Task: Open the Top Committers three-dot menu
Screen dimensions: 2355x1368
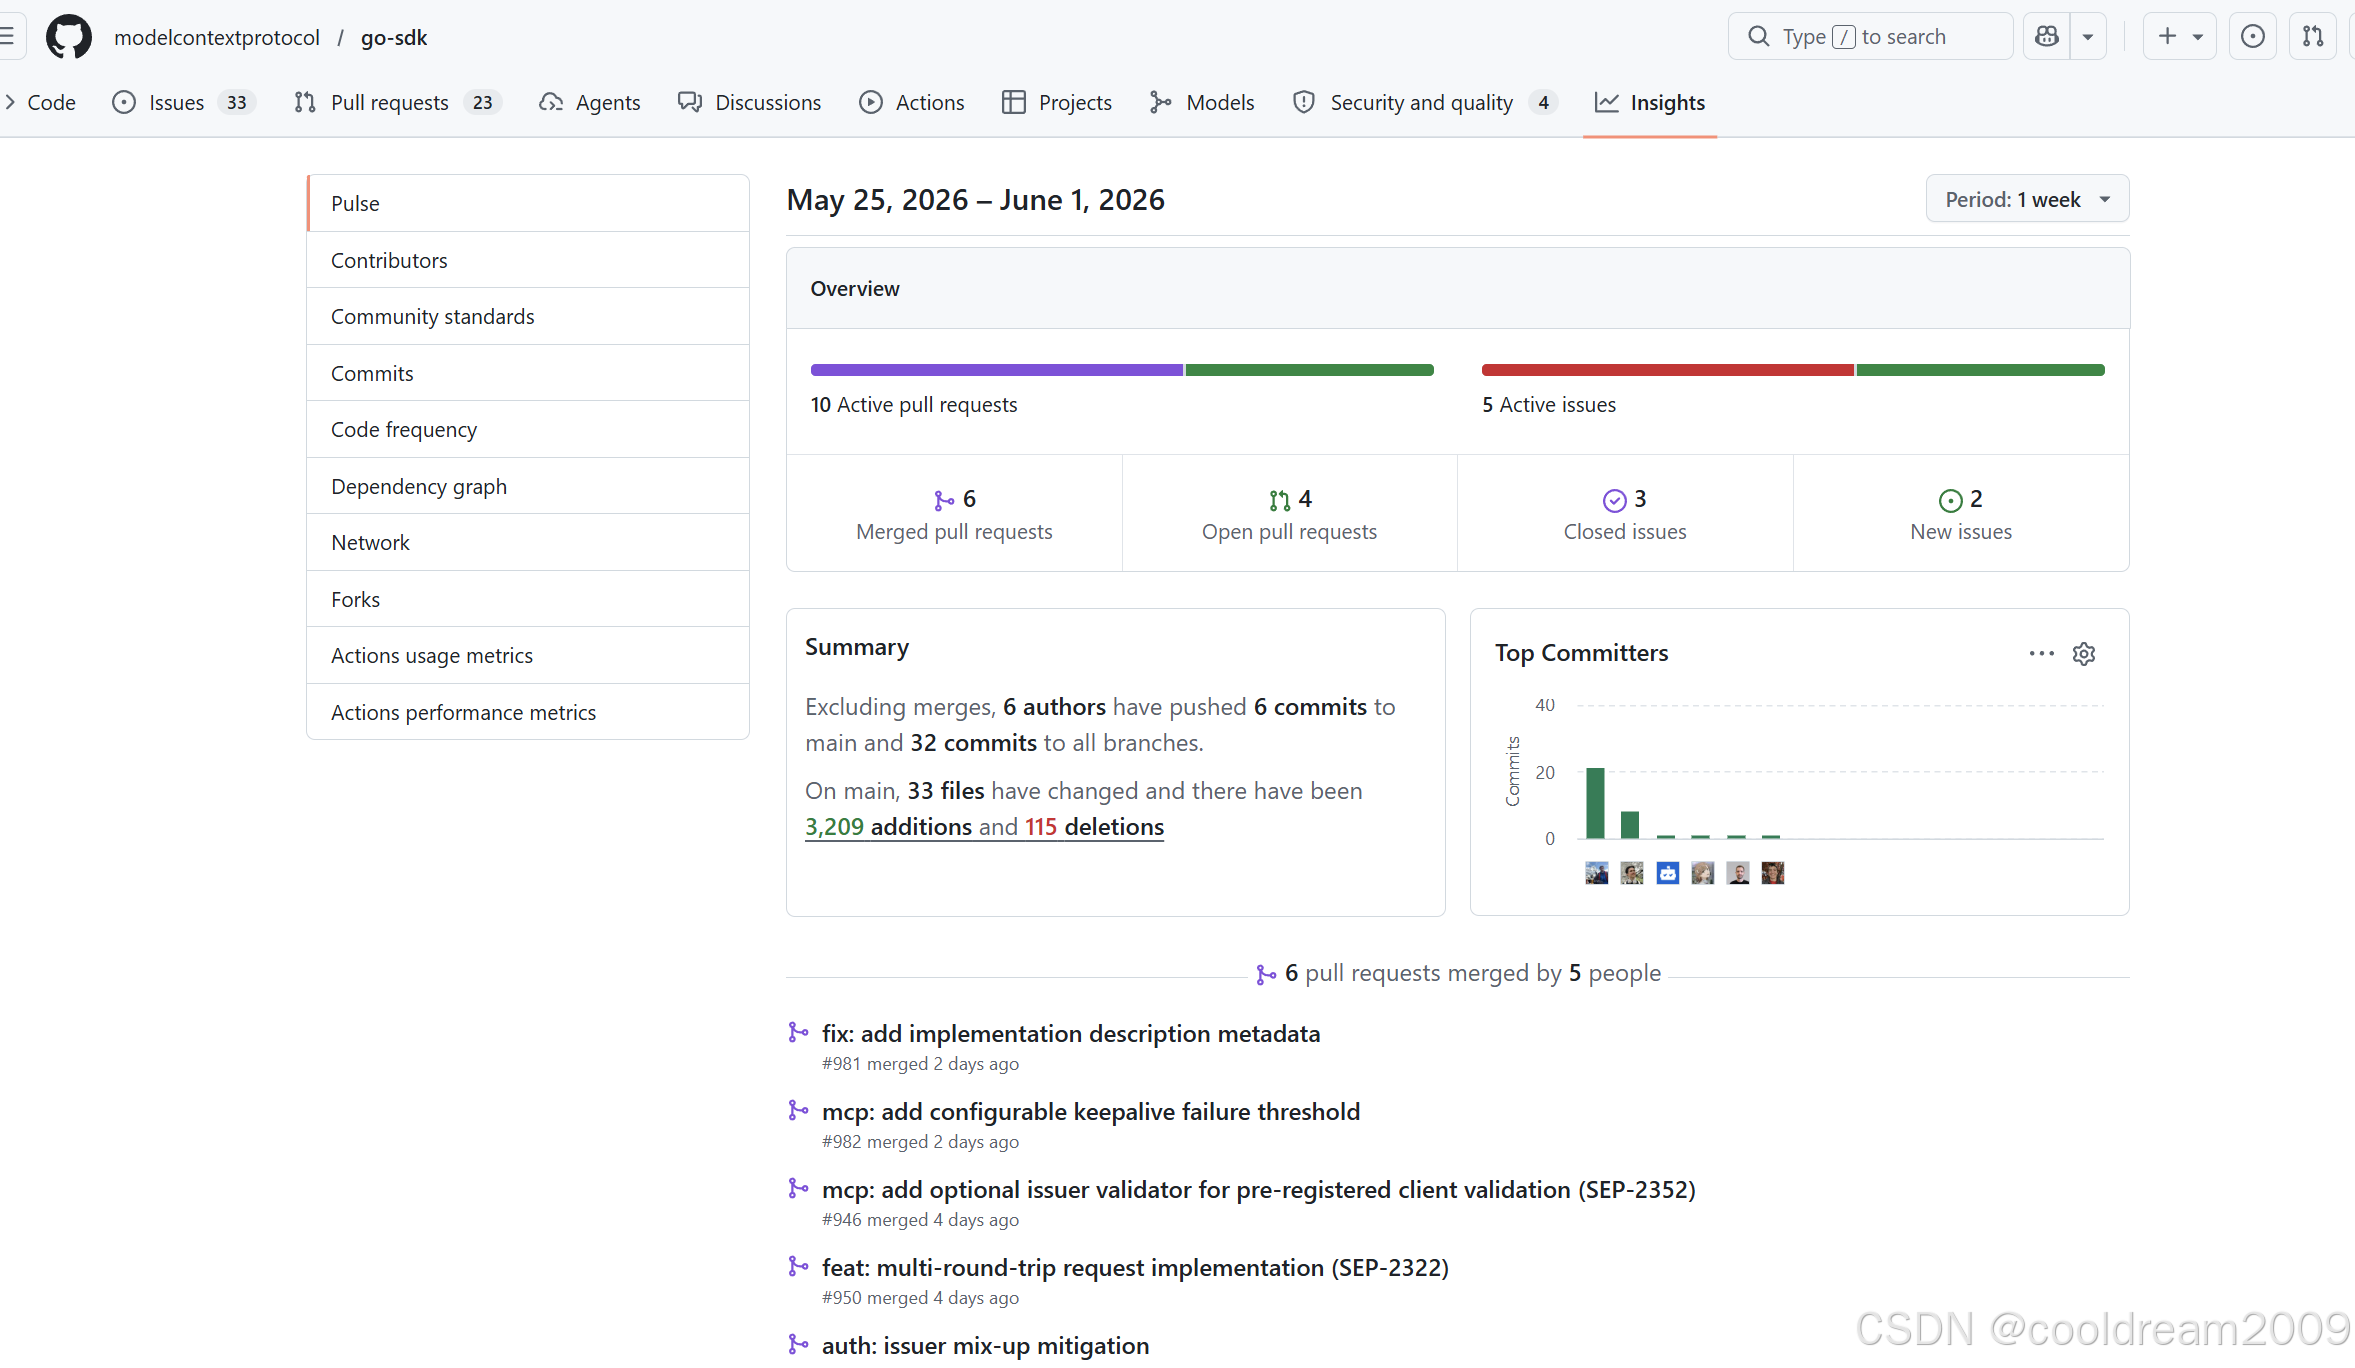Action: click(2041, 654)
